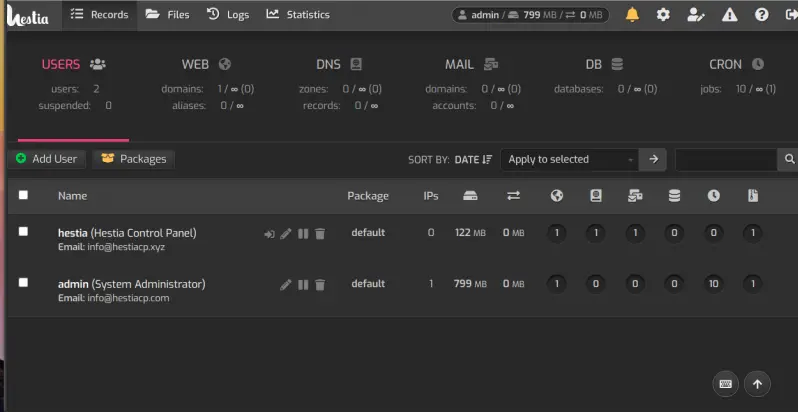Image resolution: width=798 pixels, height=412 pixels.
Task: Open the Logs menu item
Action: tap(228, 15)
